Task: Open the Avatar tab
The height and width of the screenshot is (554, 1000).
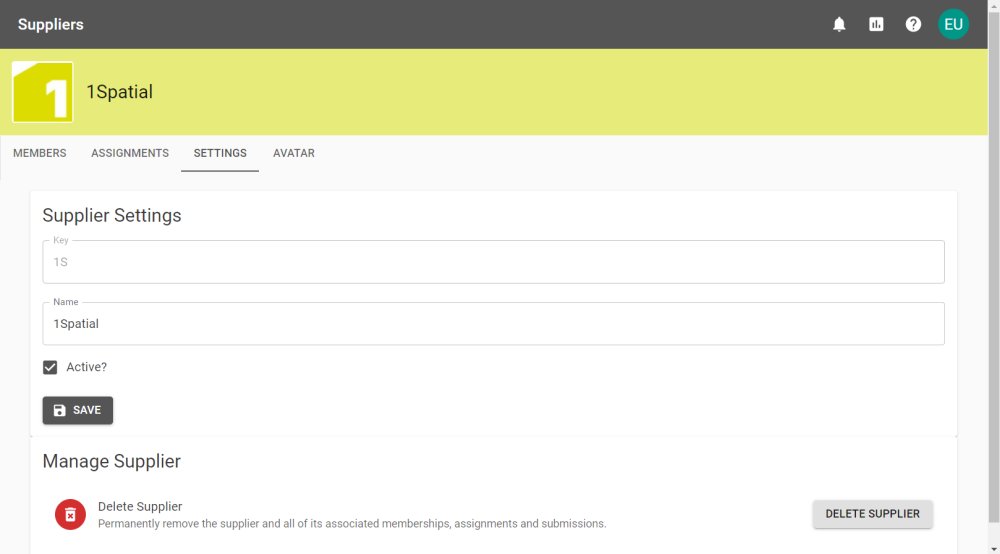Action: [294, 153]
